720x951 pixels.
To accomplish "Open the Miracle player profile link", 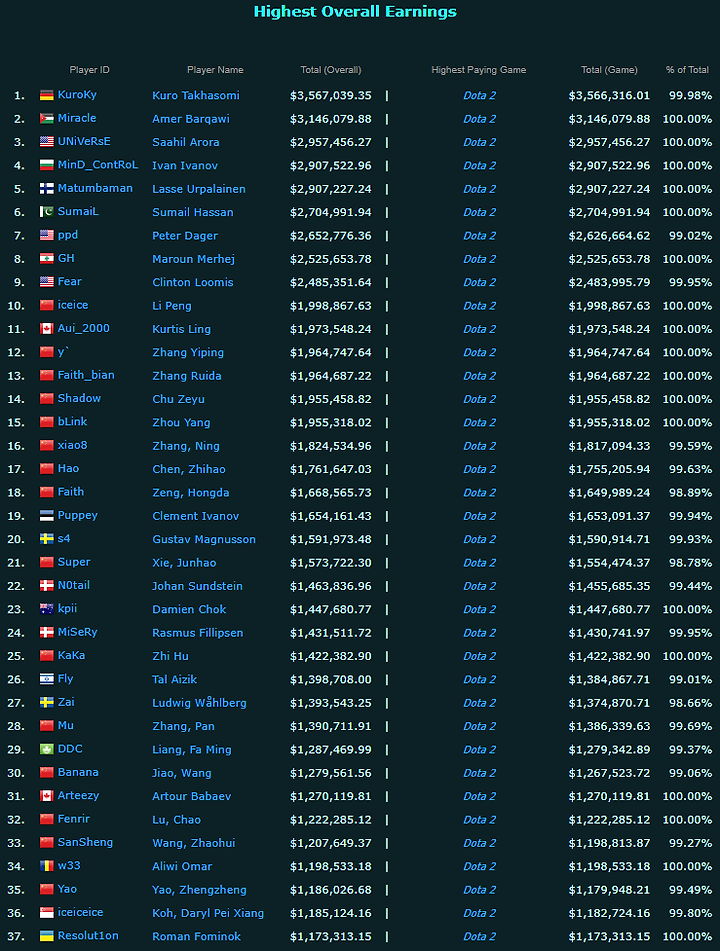I will (77, 118).
